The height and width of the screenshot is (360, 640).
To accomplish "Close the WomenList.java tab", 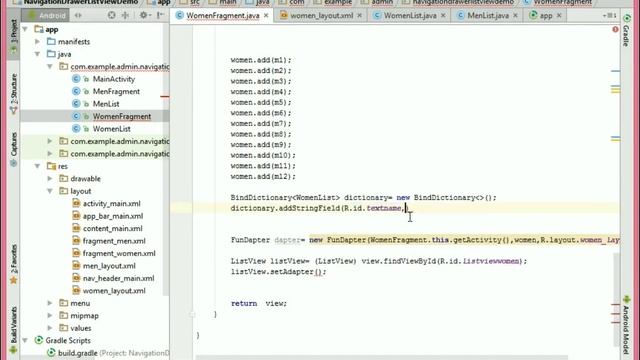I will point(443,16).
